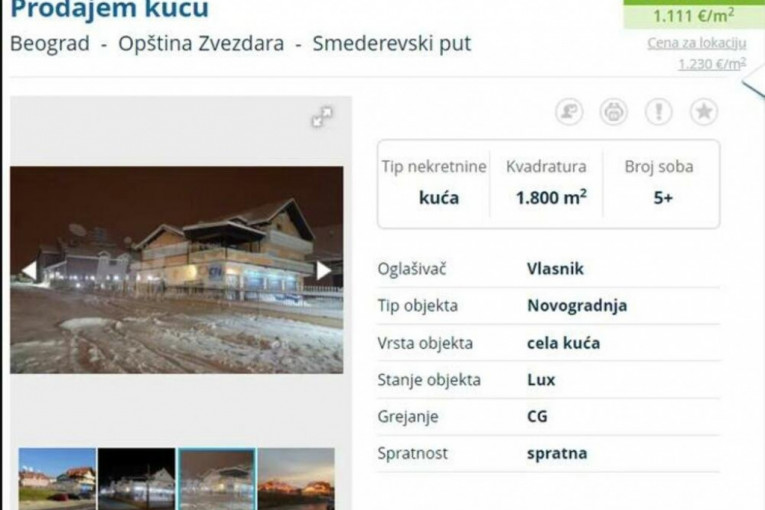Click the 1.230 €/m² location price link
765x510 pixels.
tap(712, 64)
